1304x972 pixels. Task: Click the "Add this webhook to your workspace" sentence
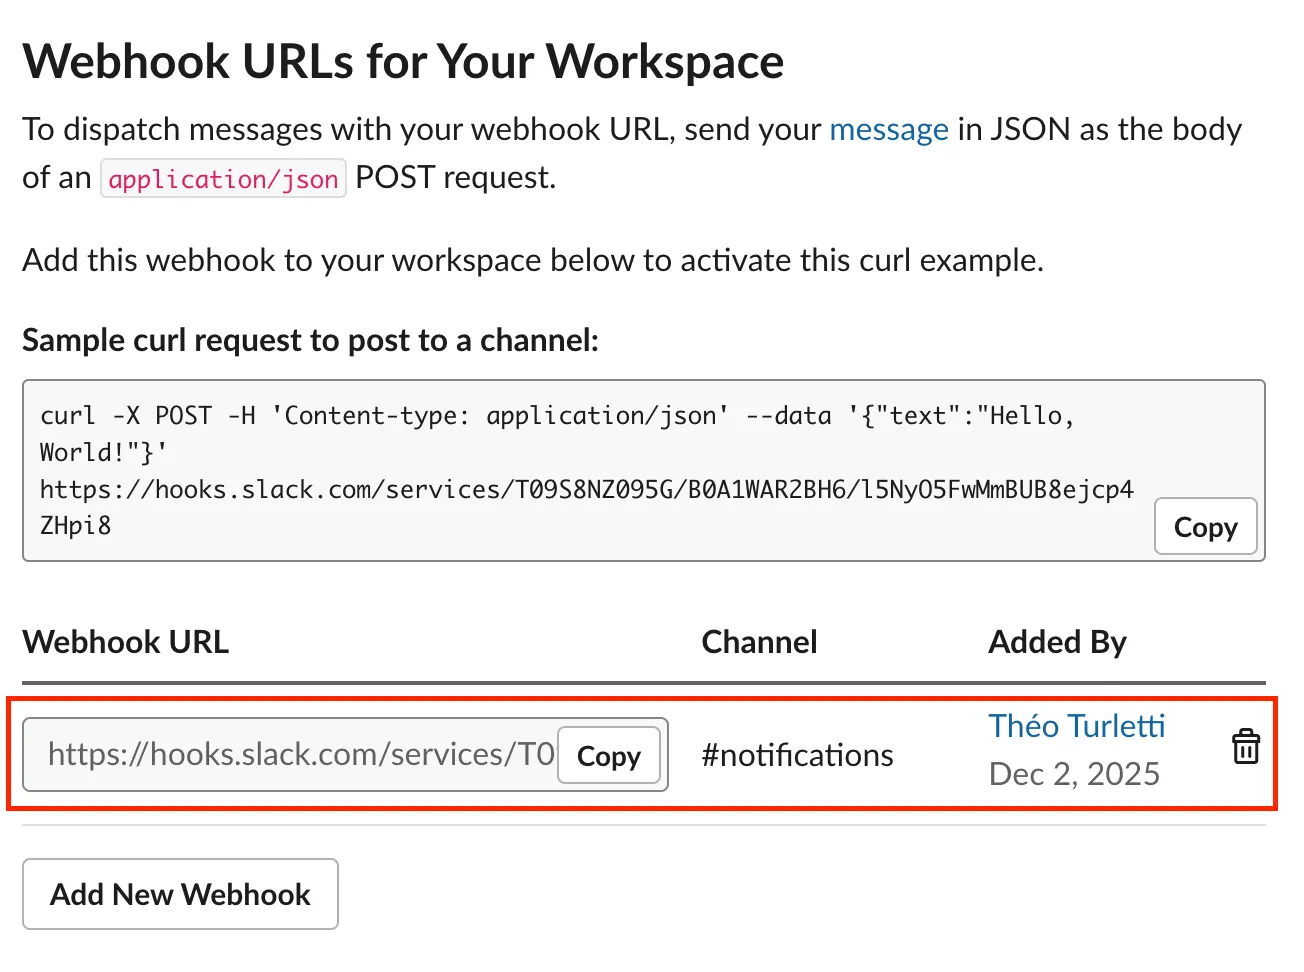[532, 261]
